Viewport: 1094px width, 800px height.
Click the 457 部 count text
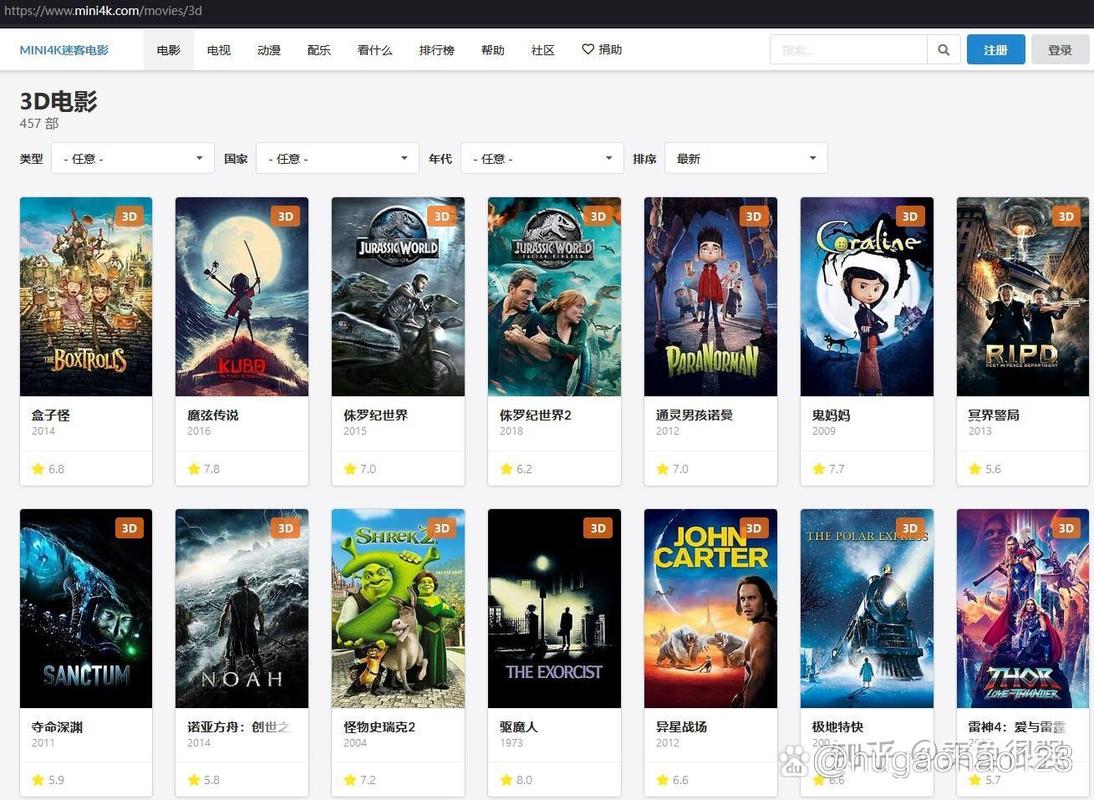(39, 123)
